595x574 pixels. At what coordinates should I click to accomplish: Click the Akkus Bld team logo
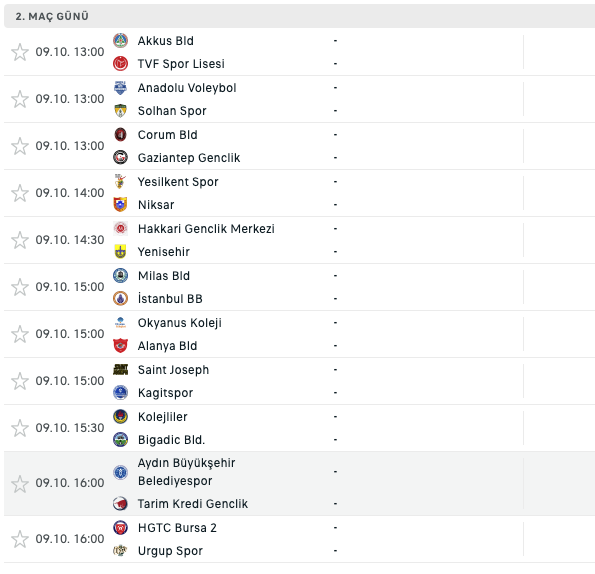click(x=120, y=41)
